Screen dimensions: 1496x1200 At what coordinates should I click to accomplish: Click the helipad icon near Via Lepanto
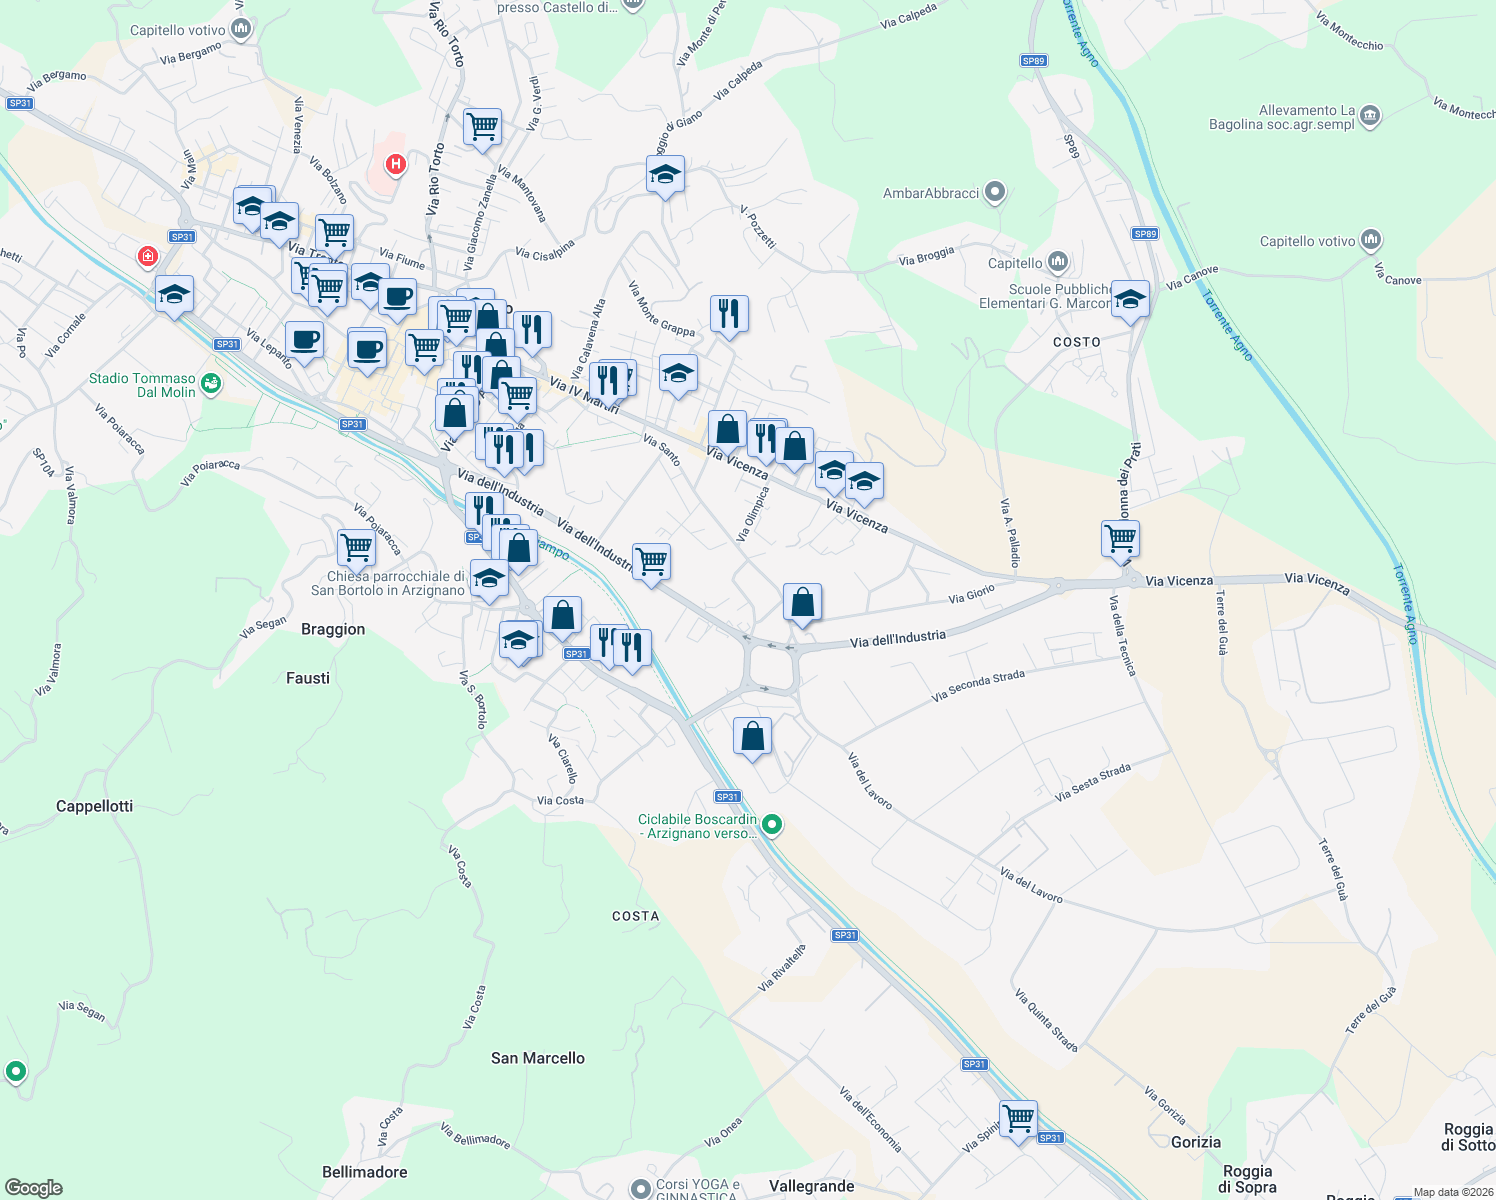[x=147, y=256]
